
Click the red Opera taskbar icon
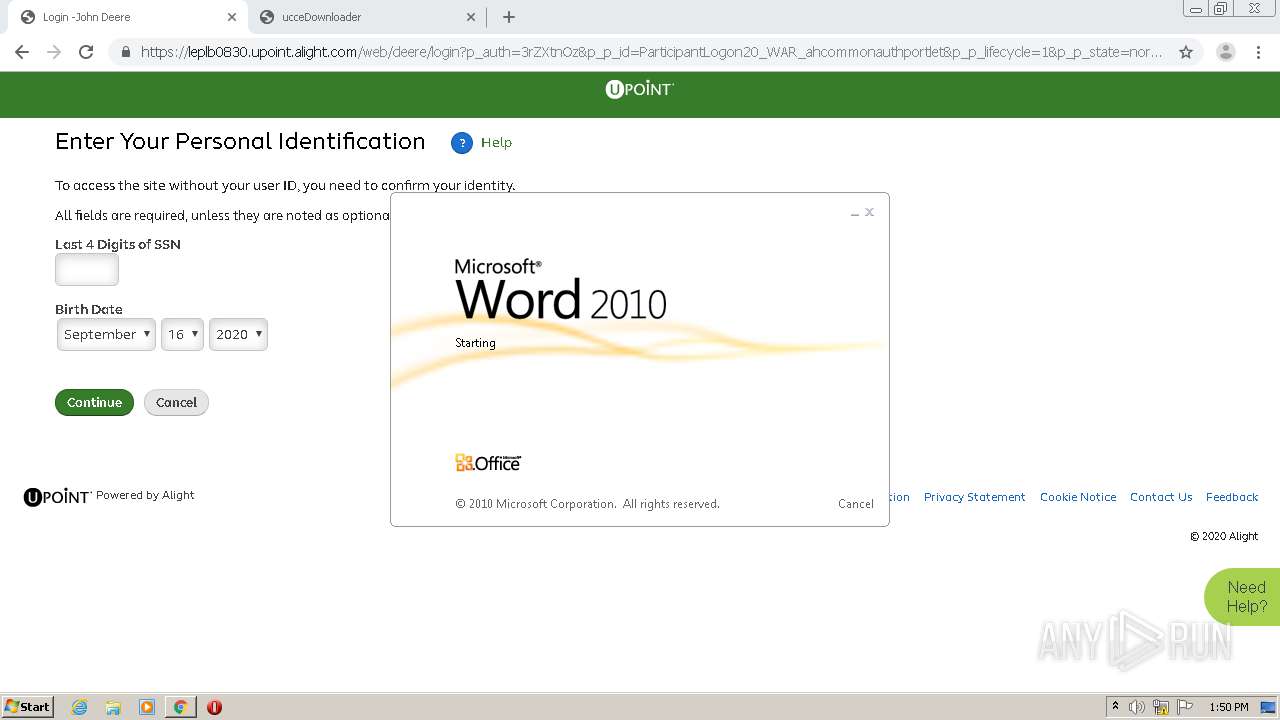point(214,707)
